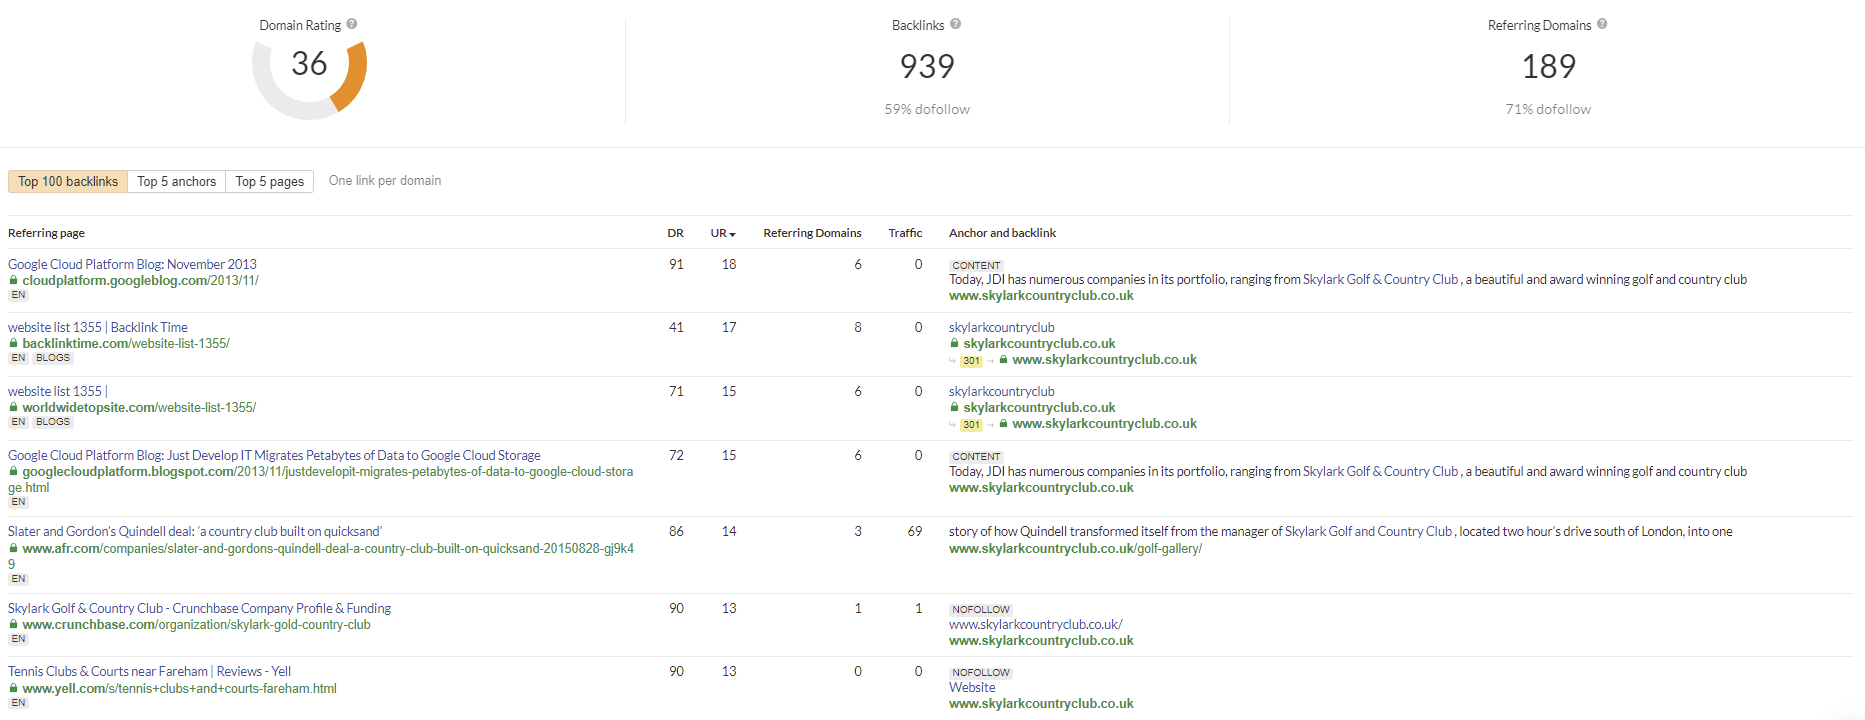Click the lock icon before worldwidetopsite.com URL
Viewport: 1865px width, 720px height.
pos(13,408)
